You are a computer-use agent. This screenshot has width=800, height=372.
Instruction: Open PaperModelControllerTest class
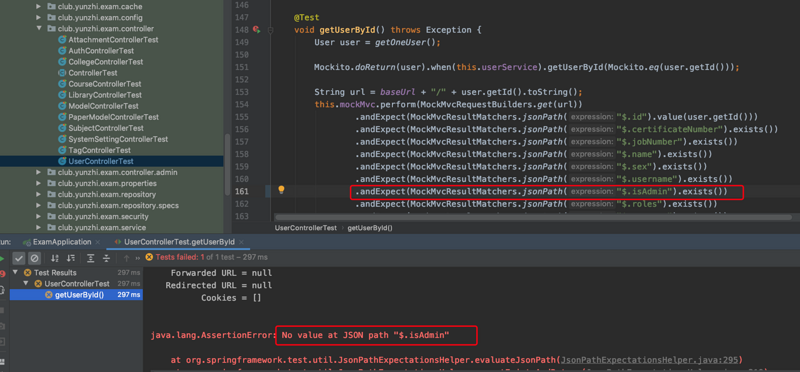point(113,117)
